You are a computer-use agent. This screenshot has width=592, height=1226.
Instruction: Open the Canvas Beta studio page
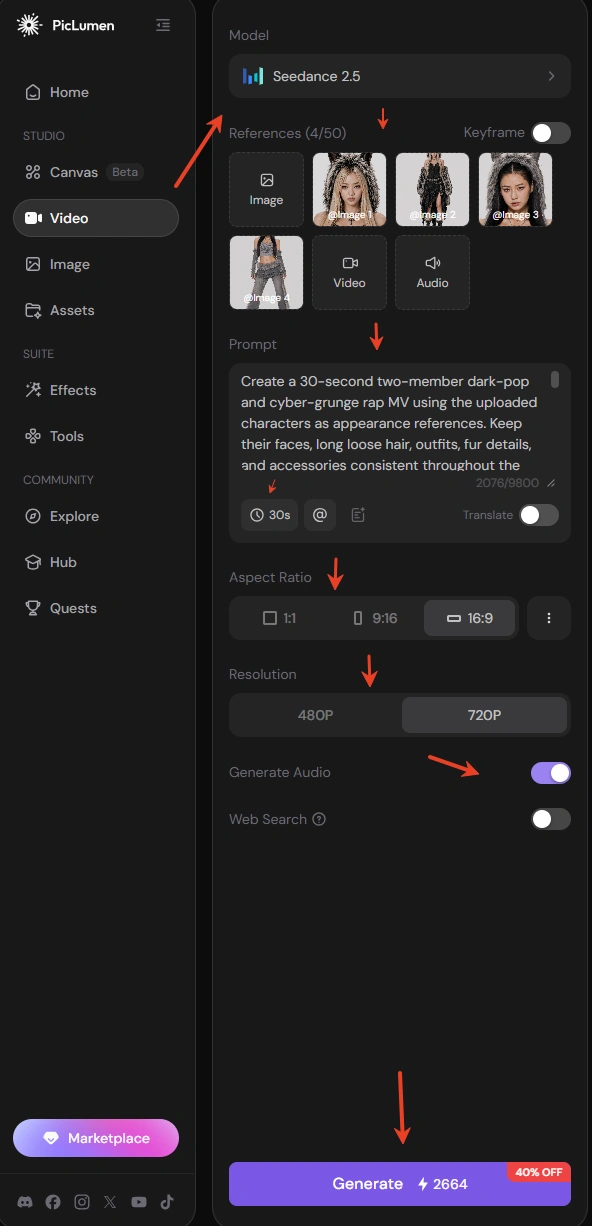(x=96, y=172)
